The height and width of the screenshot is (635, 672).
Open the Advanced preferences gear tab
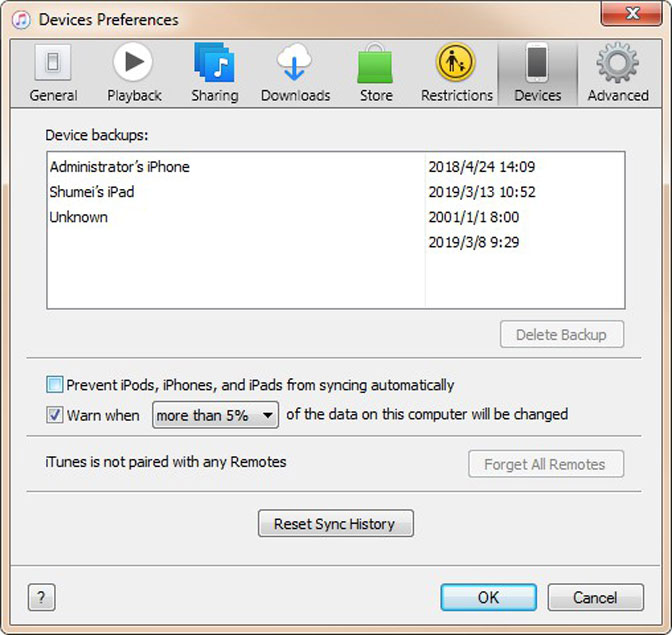pos(618,73)
